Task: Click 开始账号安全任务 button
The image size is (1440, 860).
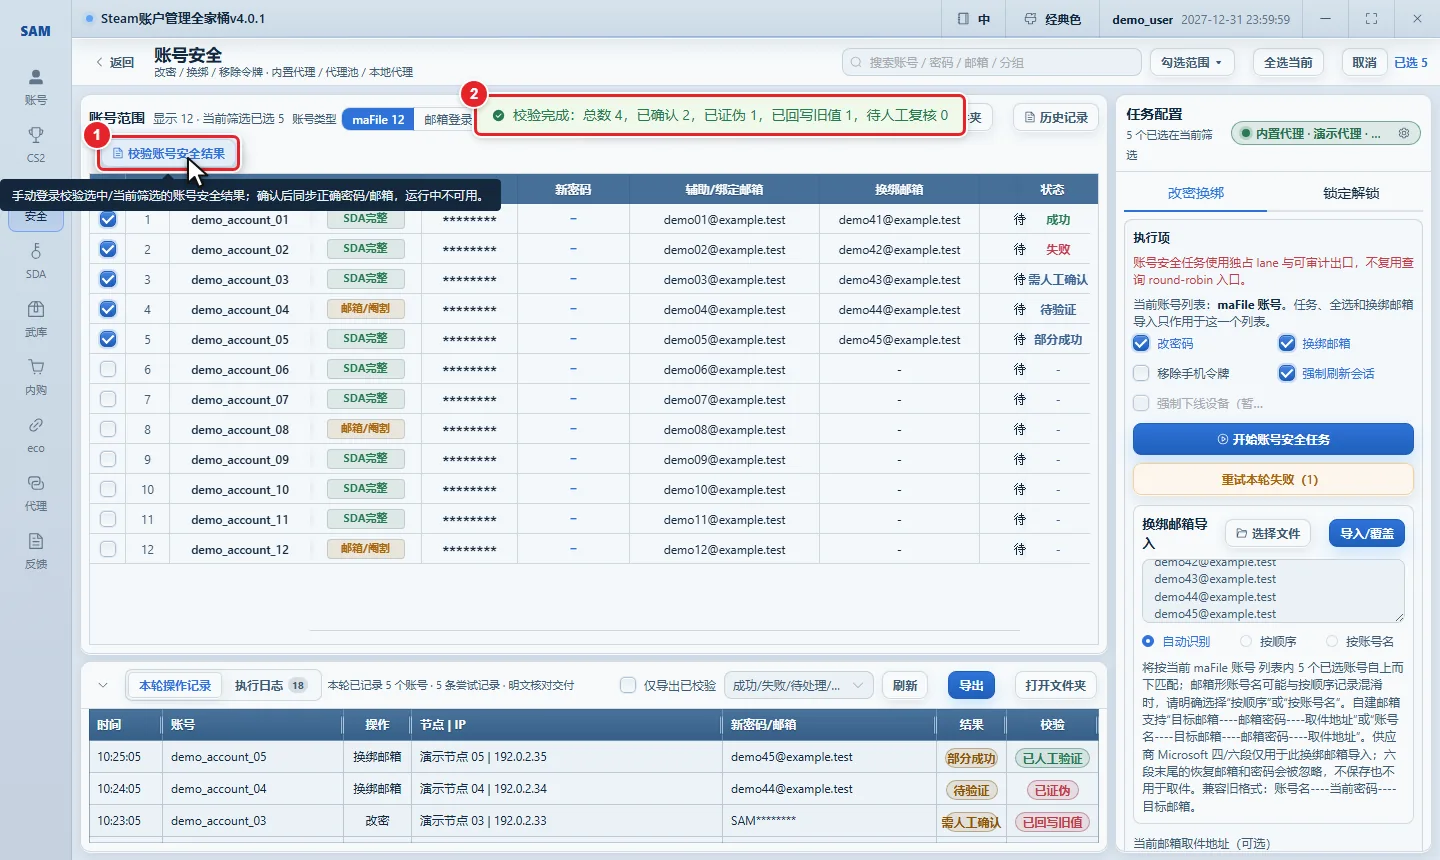Action: [1273, 439]
